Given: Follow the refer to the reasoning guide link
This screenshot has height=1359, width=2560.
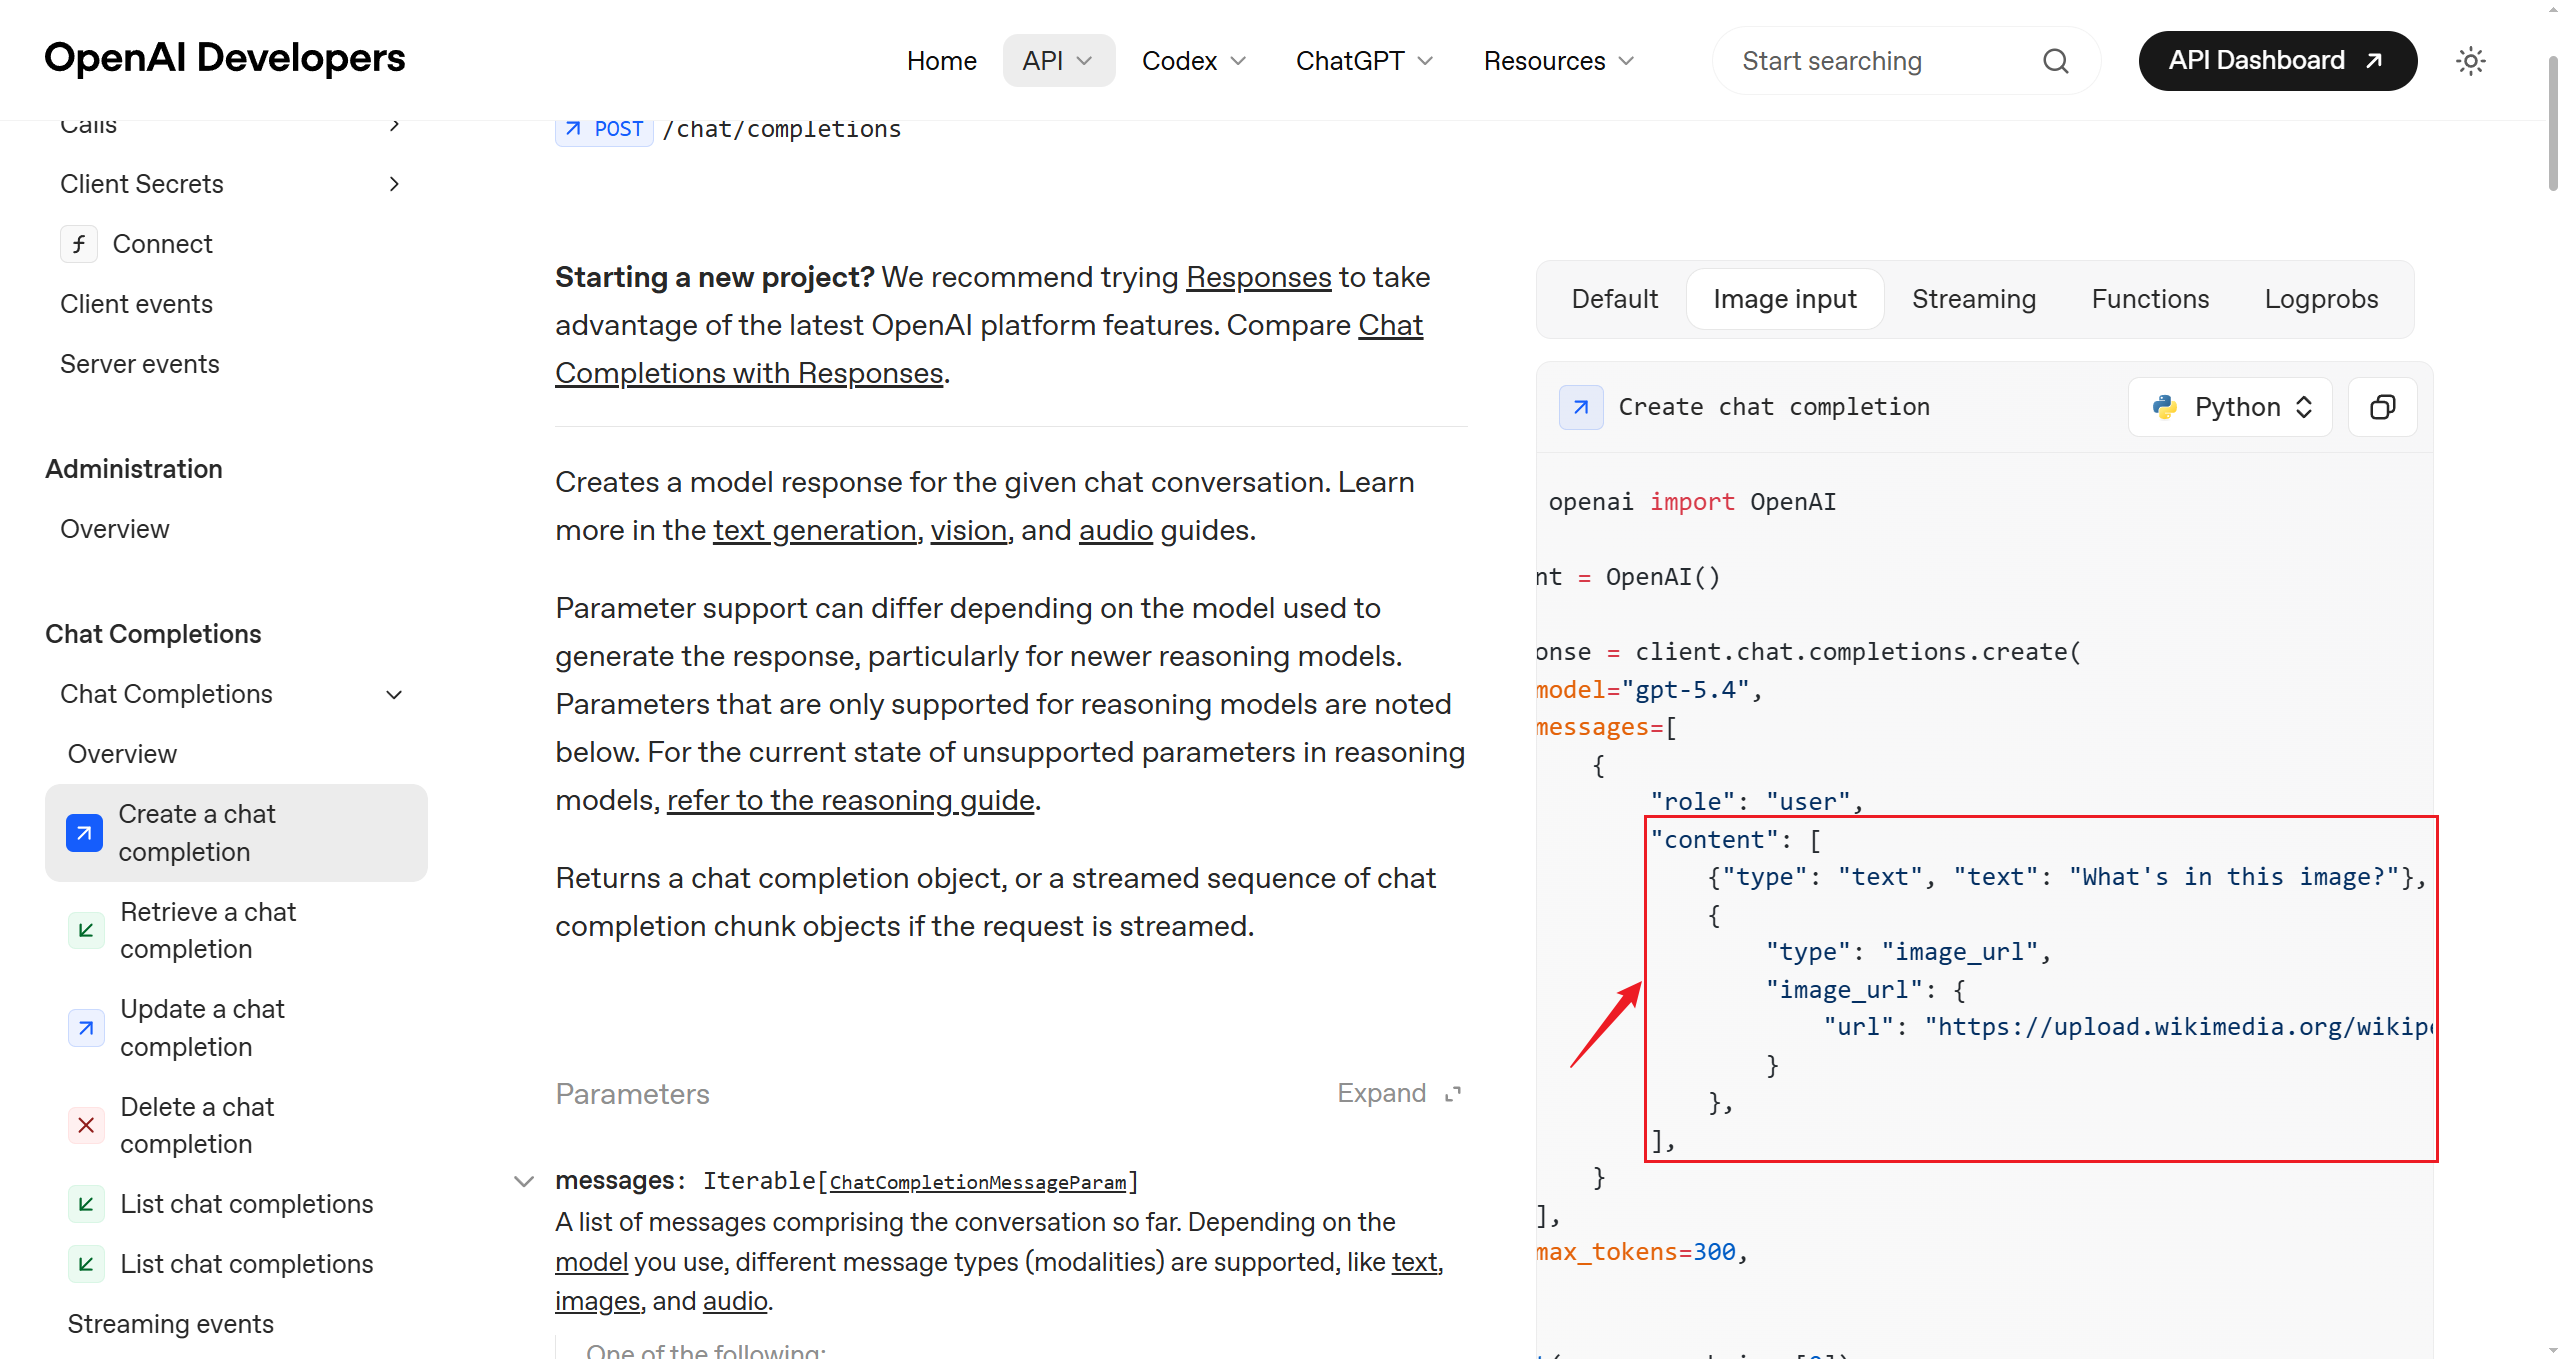Looking at the screenshot, I should pyautogui.click(x=850, y=800).
